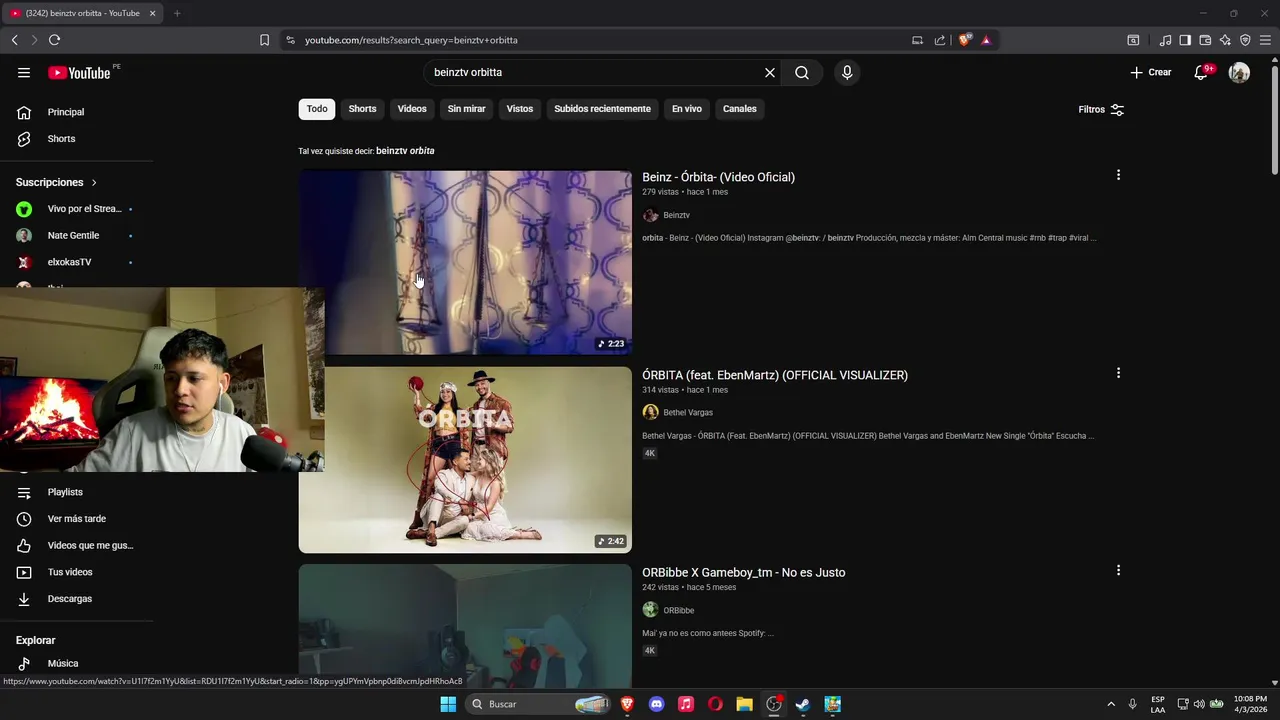
Task: Toggle the browser sidebar panel
Action: (x=1185, y=40)
